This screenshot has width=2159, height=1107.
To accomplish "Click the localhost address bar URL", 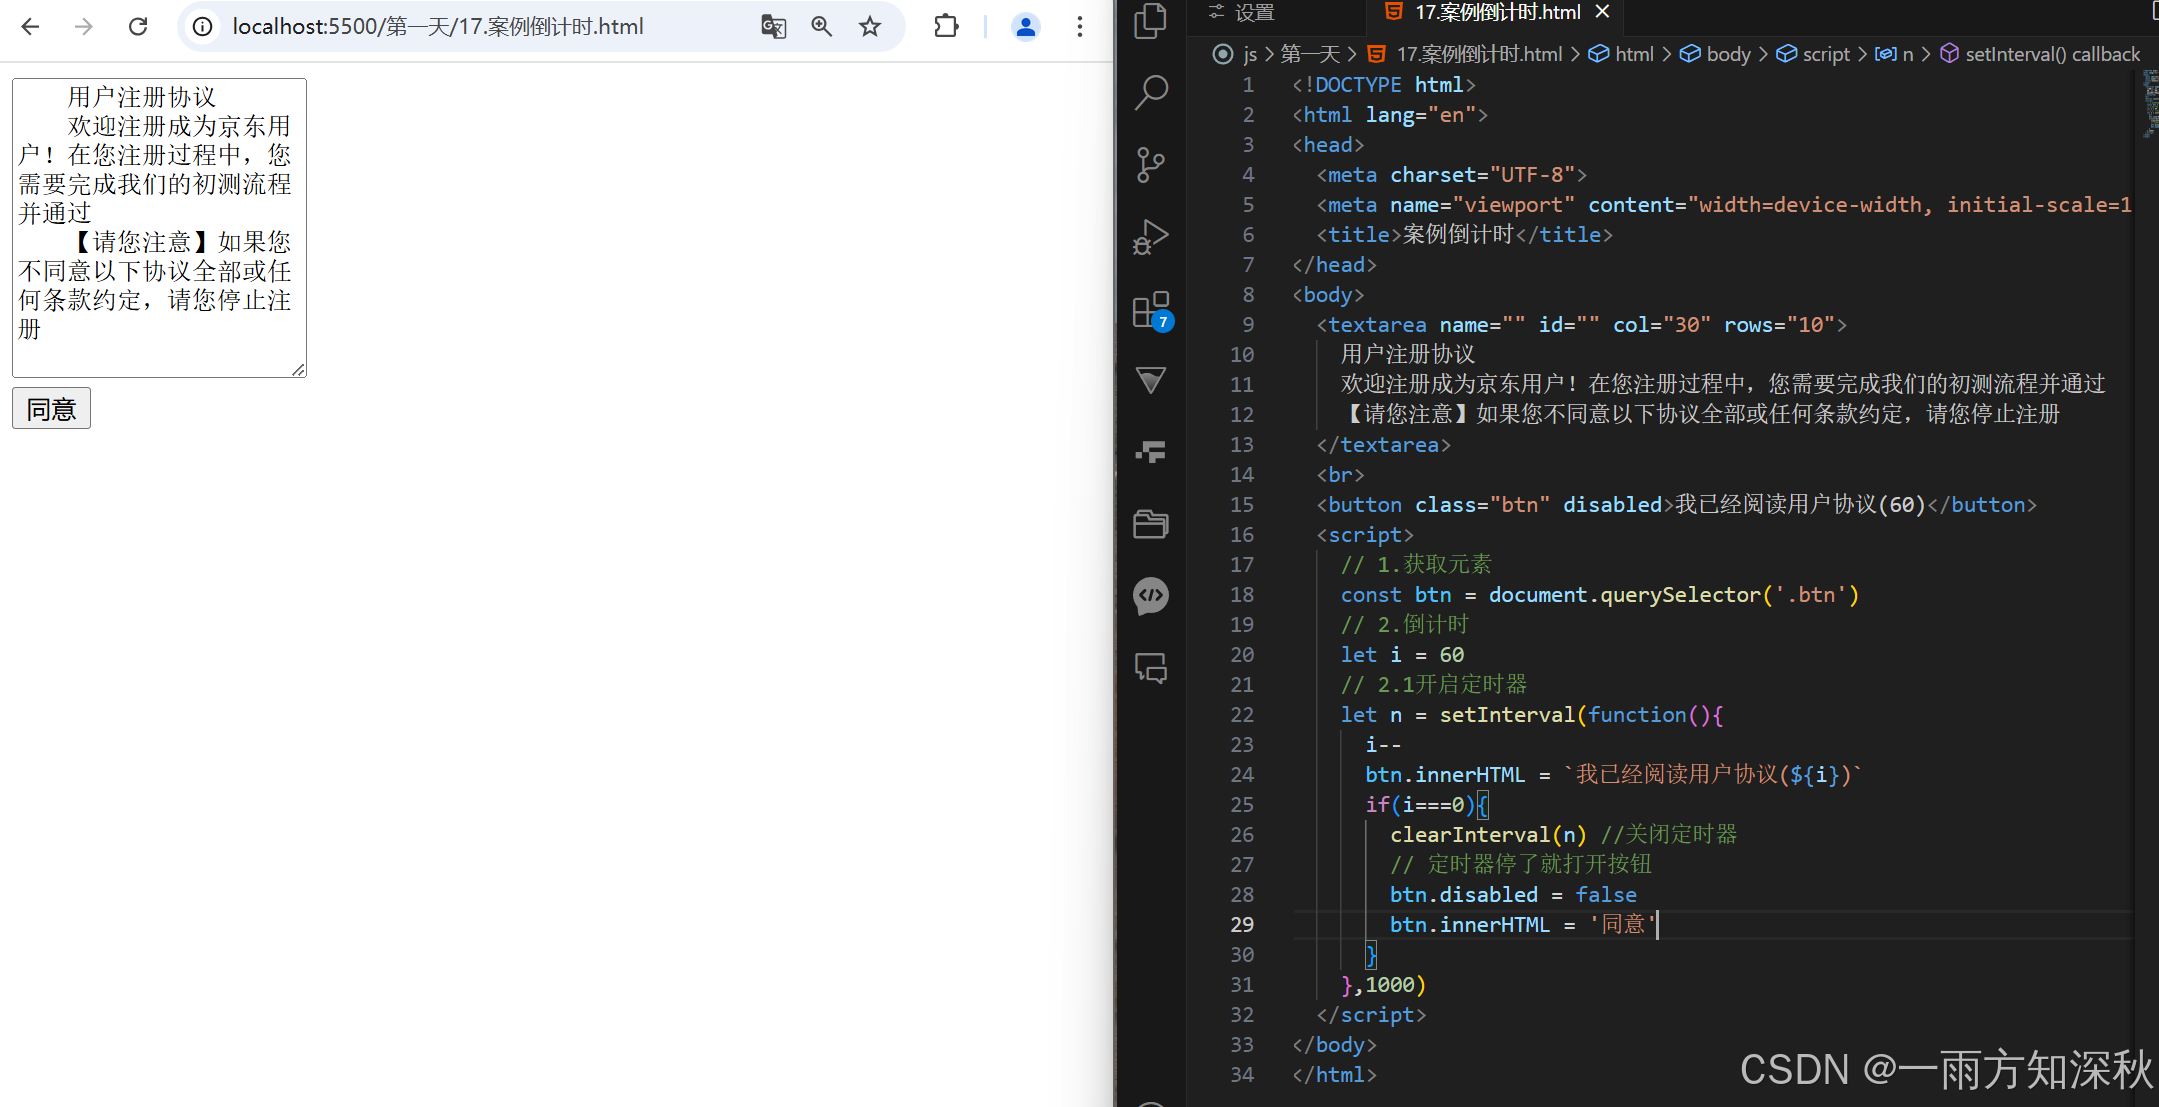I will click(x=438, y=27).
